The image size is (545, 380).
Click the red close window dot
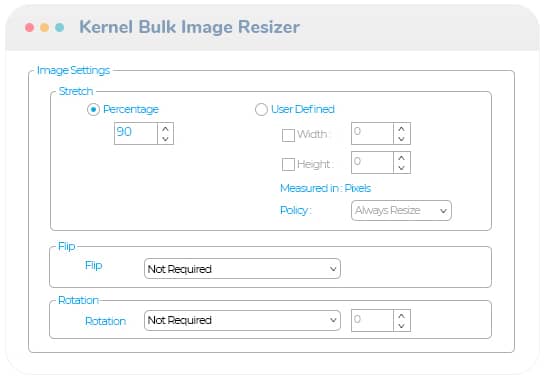click(30, 27)
